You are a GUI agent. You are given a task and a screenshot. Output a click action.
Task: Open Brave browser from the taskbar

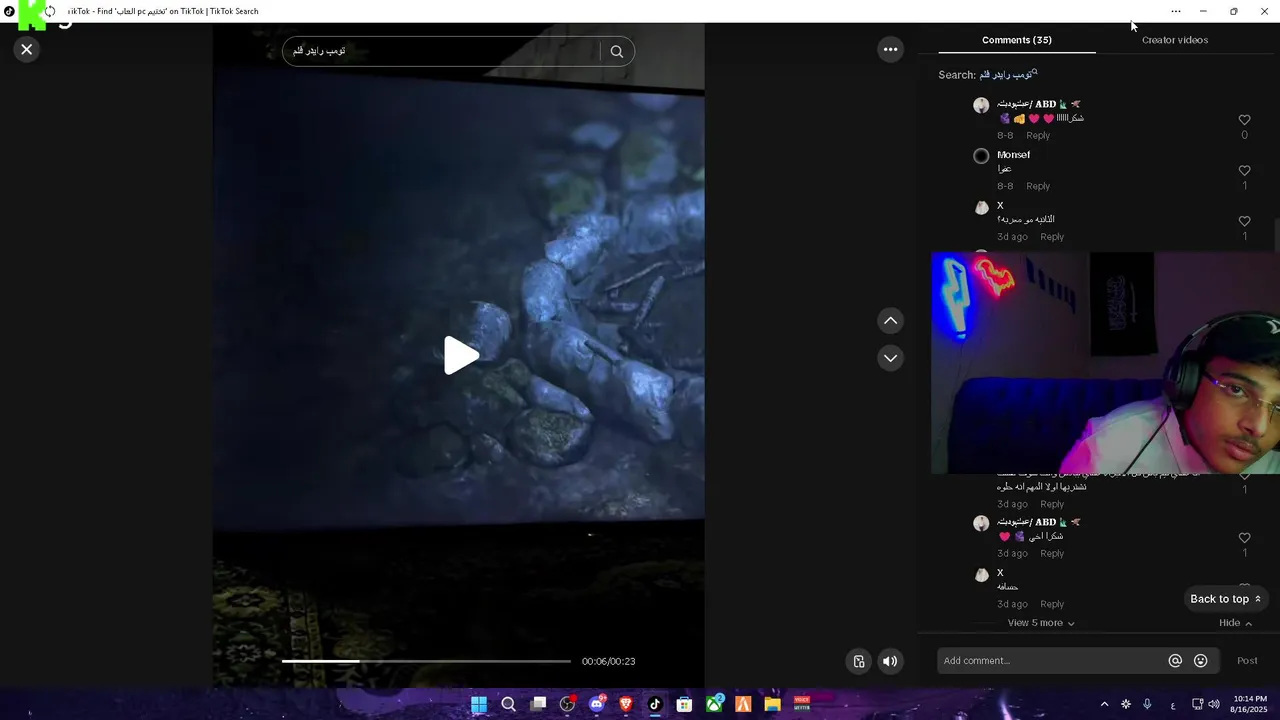626,704
